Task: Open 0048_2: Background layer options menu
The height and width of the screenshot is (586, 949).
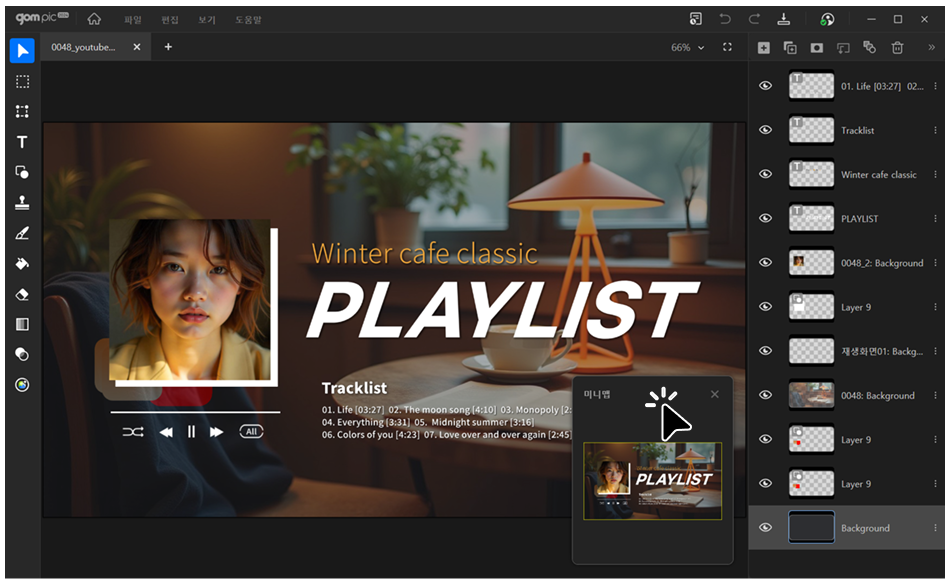Action: pyautogui.click(x=936, y=263)
